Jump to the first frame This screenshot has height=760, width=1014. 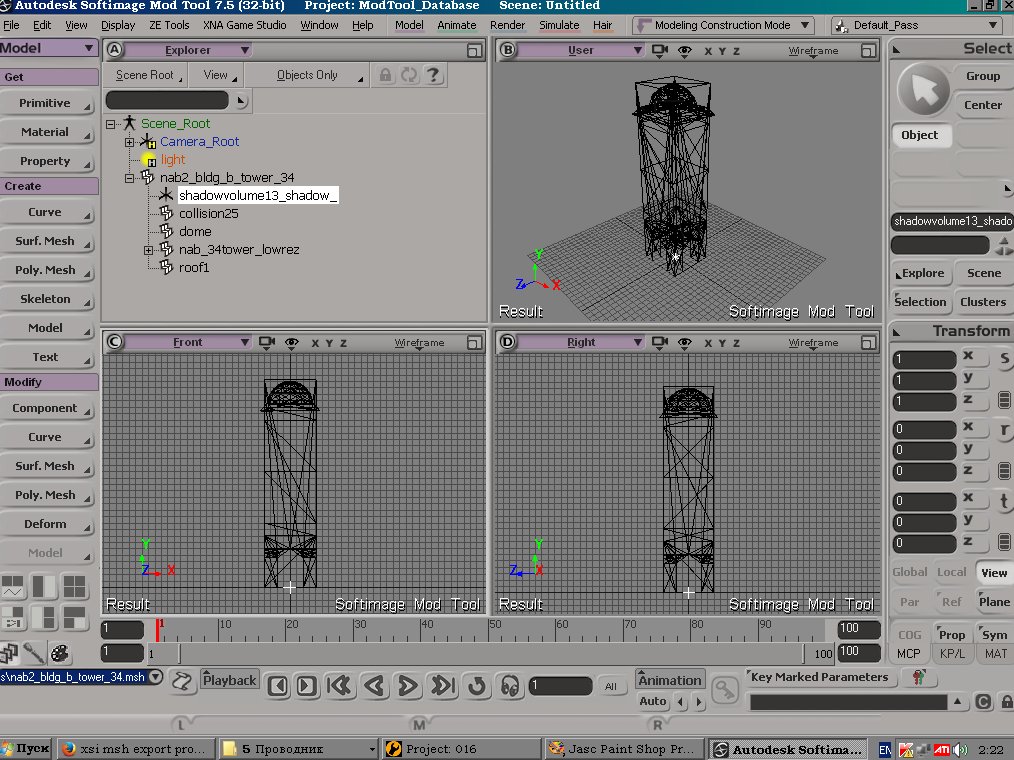340,686
